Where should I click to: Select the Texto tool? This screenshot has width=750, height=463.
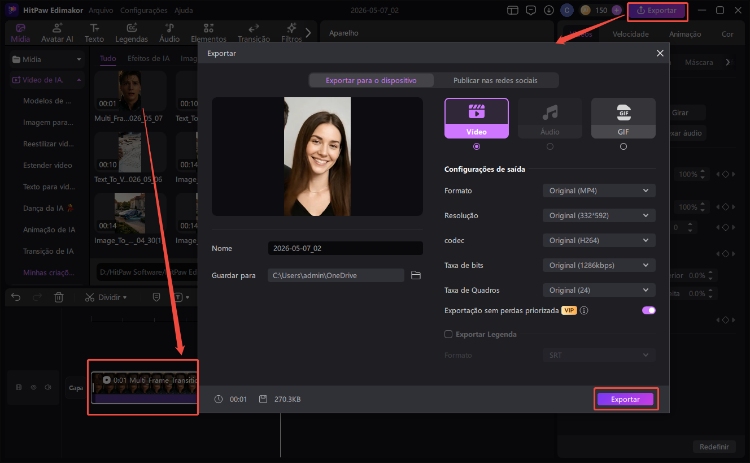click(94, 33)
